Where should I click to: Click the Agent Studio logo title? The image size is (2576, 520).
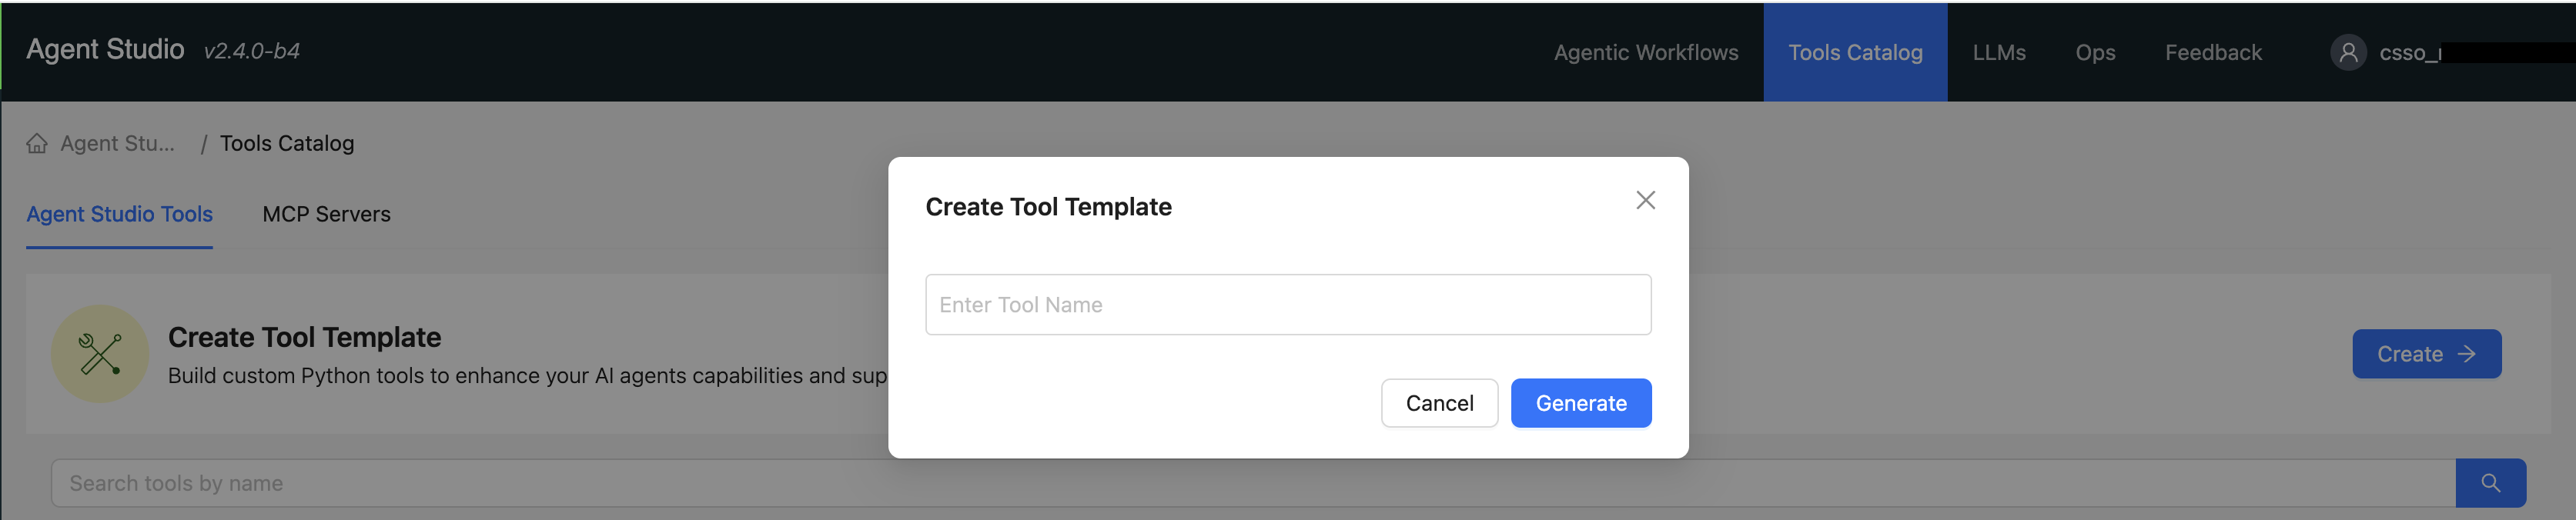tap(105, 49)
